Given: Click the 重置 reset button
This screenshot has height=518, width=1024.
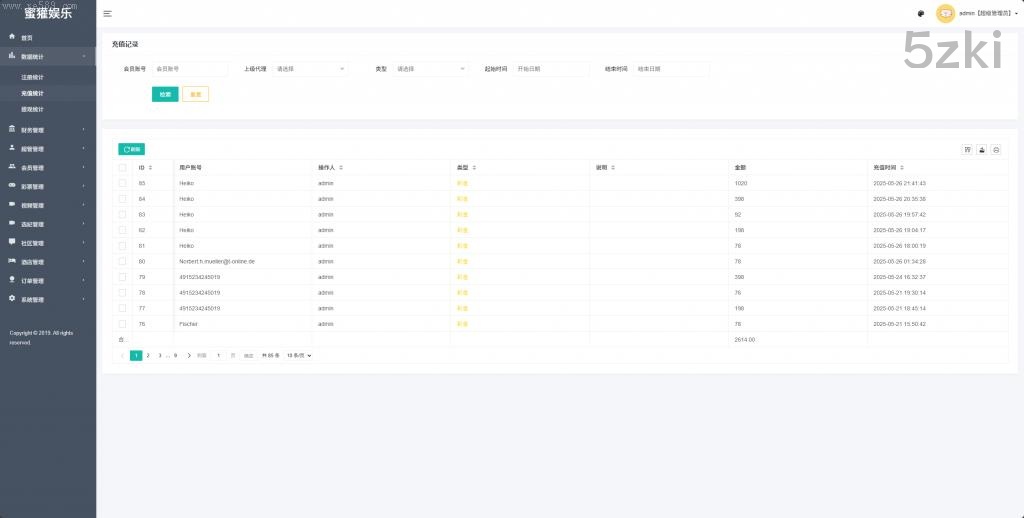Looking at the screenshot, I should point(195,94).
